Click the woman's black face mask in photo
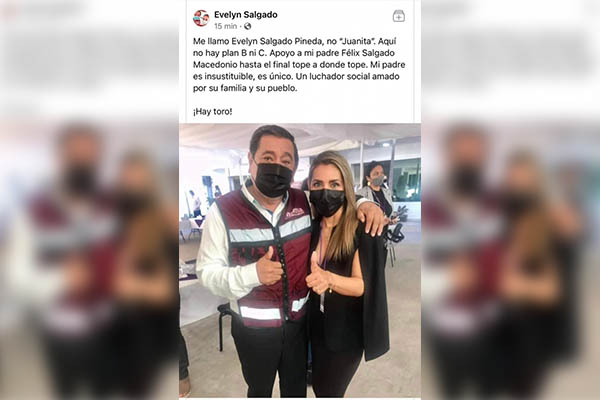This screenshot has height=400, width=600. 327,202
